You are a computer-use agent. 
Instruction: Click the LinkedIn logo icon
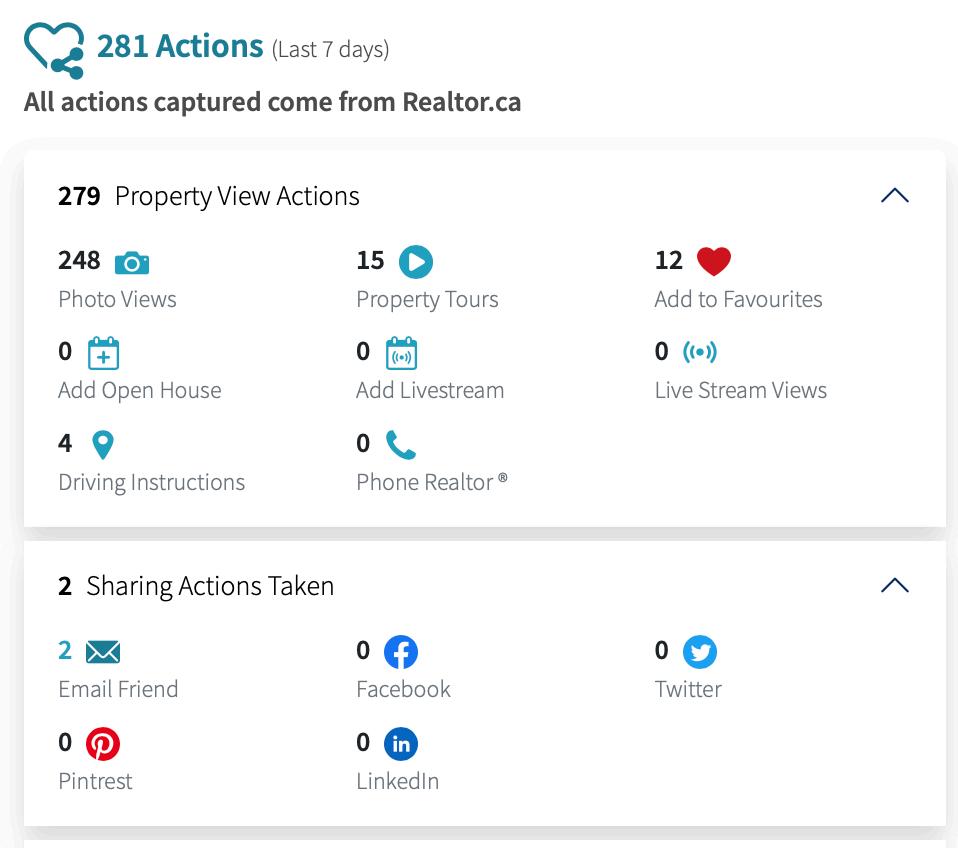(x=400, y=744)
